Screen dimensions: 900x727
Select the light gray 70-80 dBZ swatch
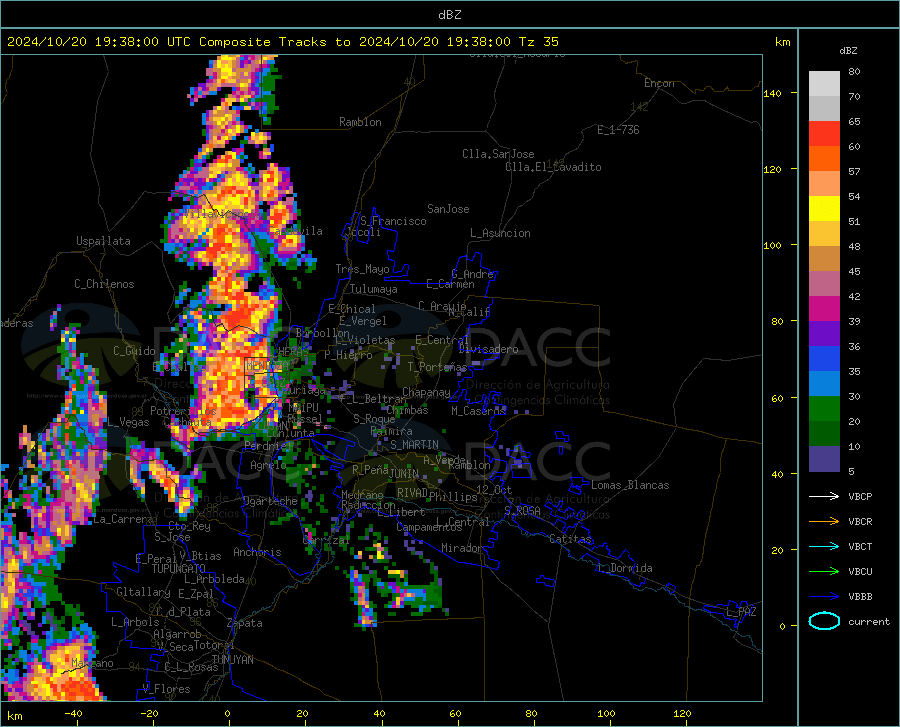[x=824, y=84]
